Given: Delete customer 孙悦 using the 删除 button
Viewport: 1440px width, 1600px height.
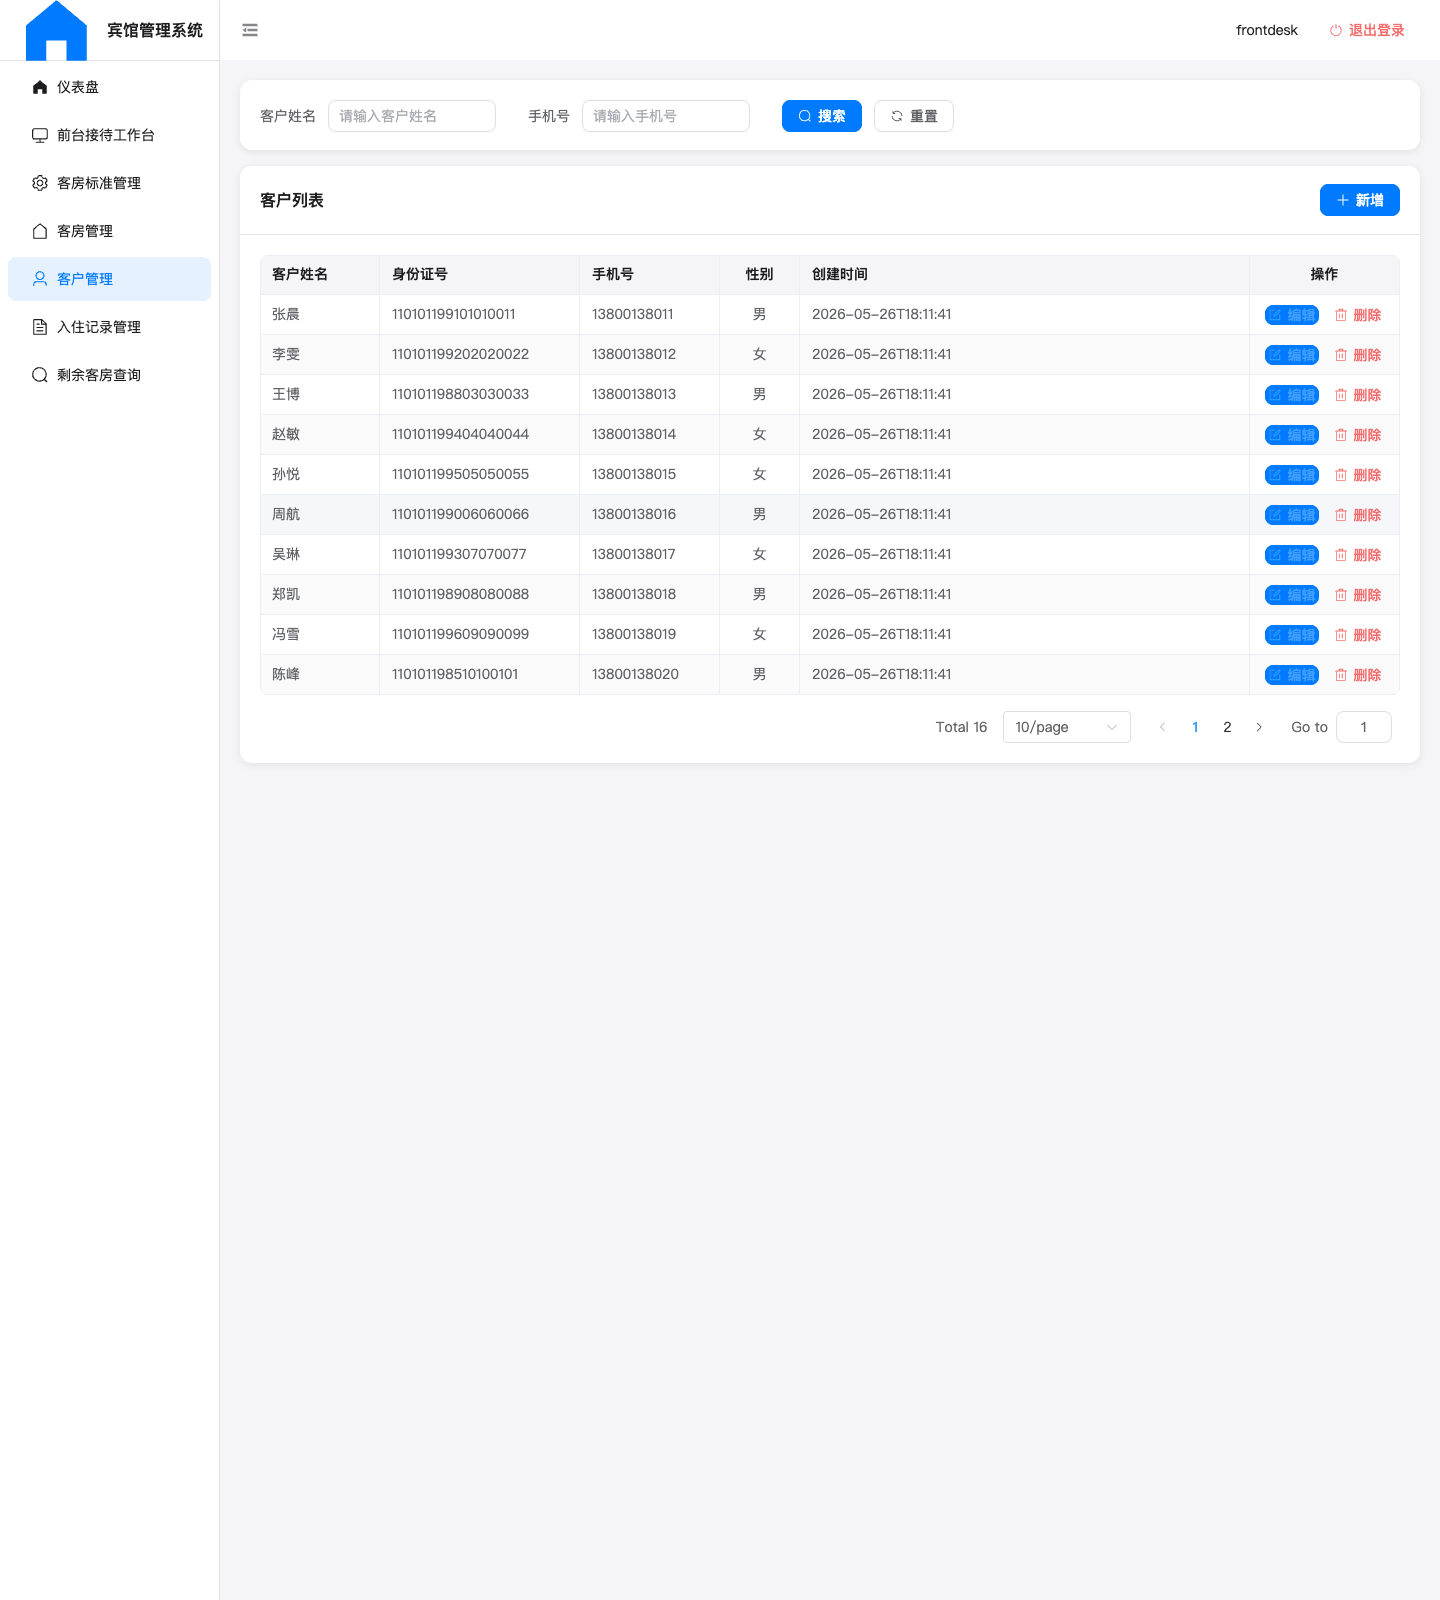Looking at the screenshot, I should click(x=1358, y=475).
